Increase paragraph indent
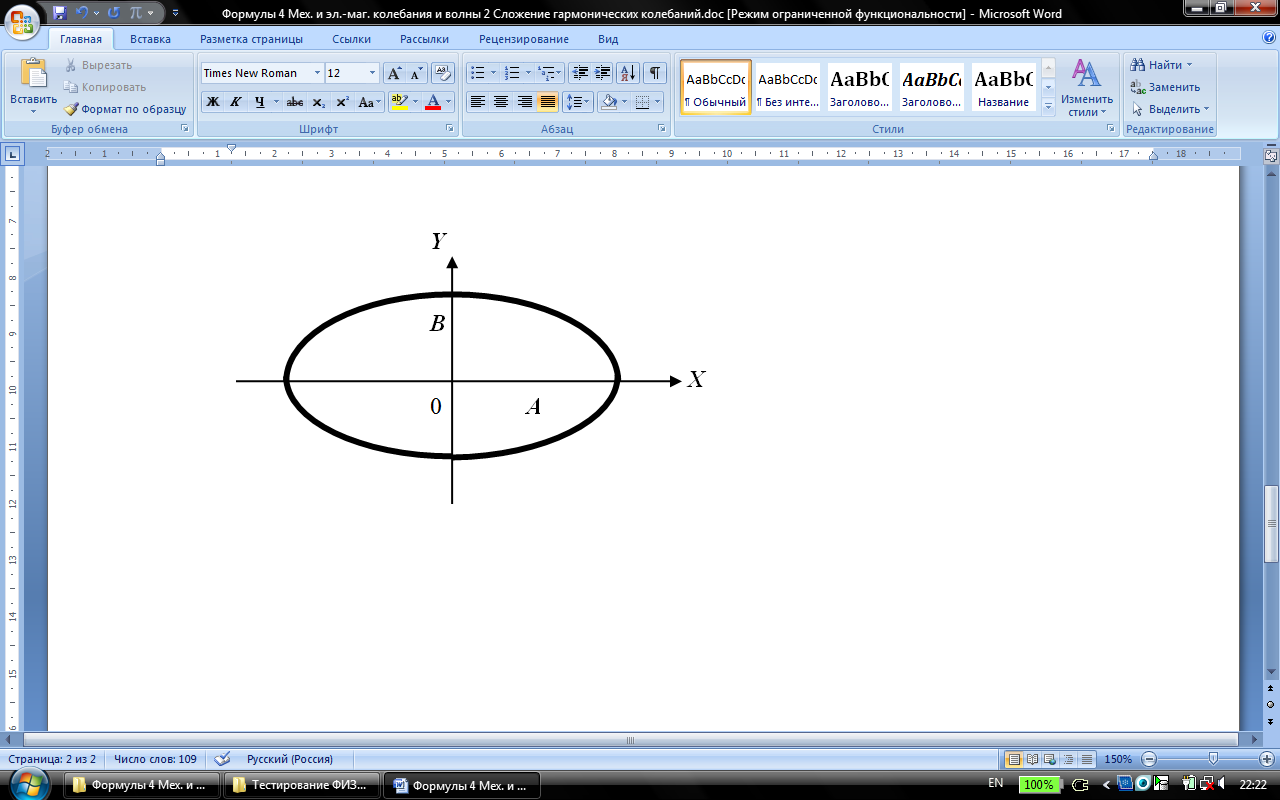The width and height of the screenshot is (1280, 800). pos(603,73)
